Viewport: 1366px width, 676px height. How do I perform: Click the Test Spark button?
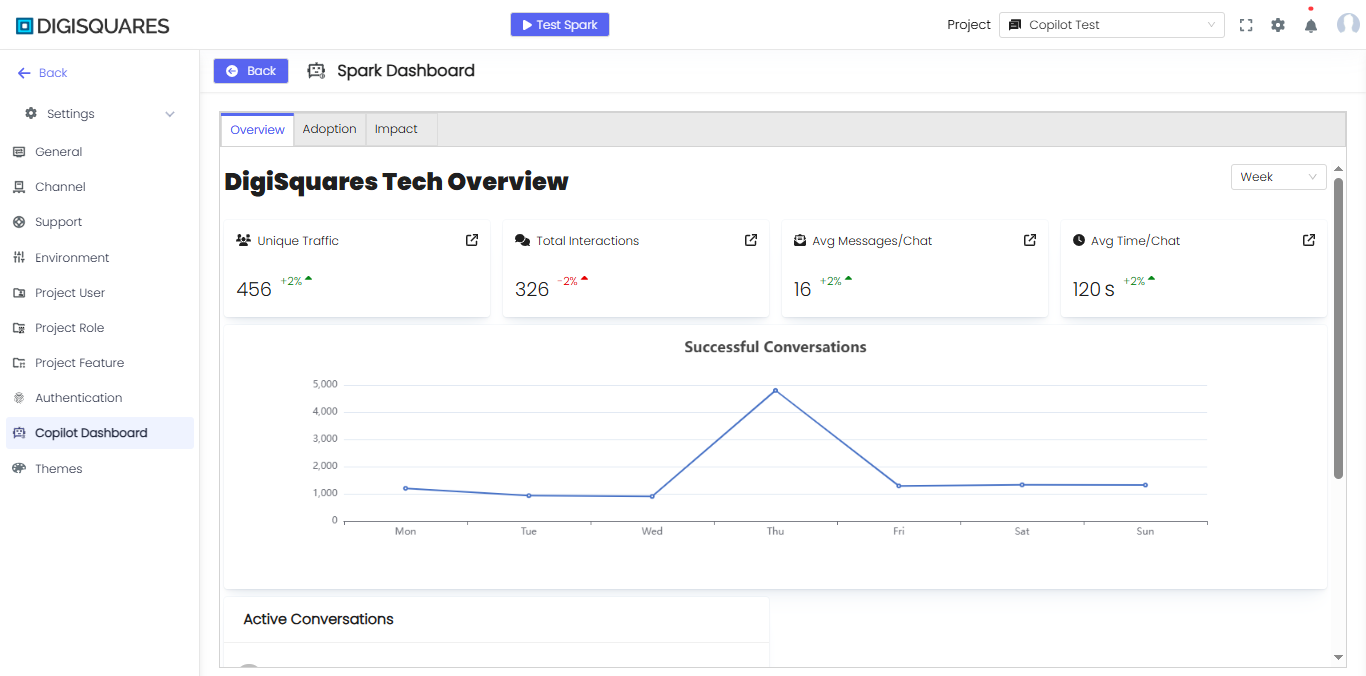[560, 25]
